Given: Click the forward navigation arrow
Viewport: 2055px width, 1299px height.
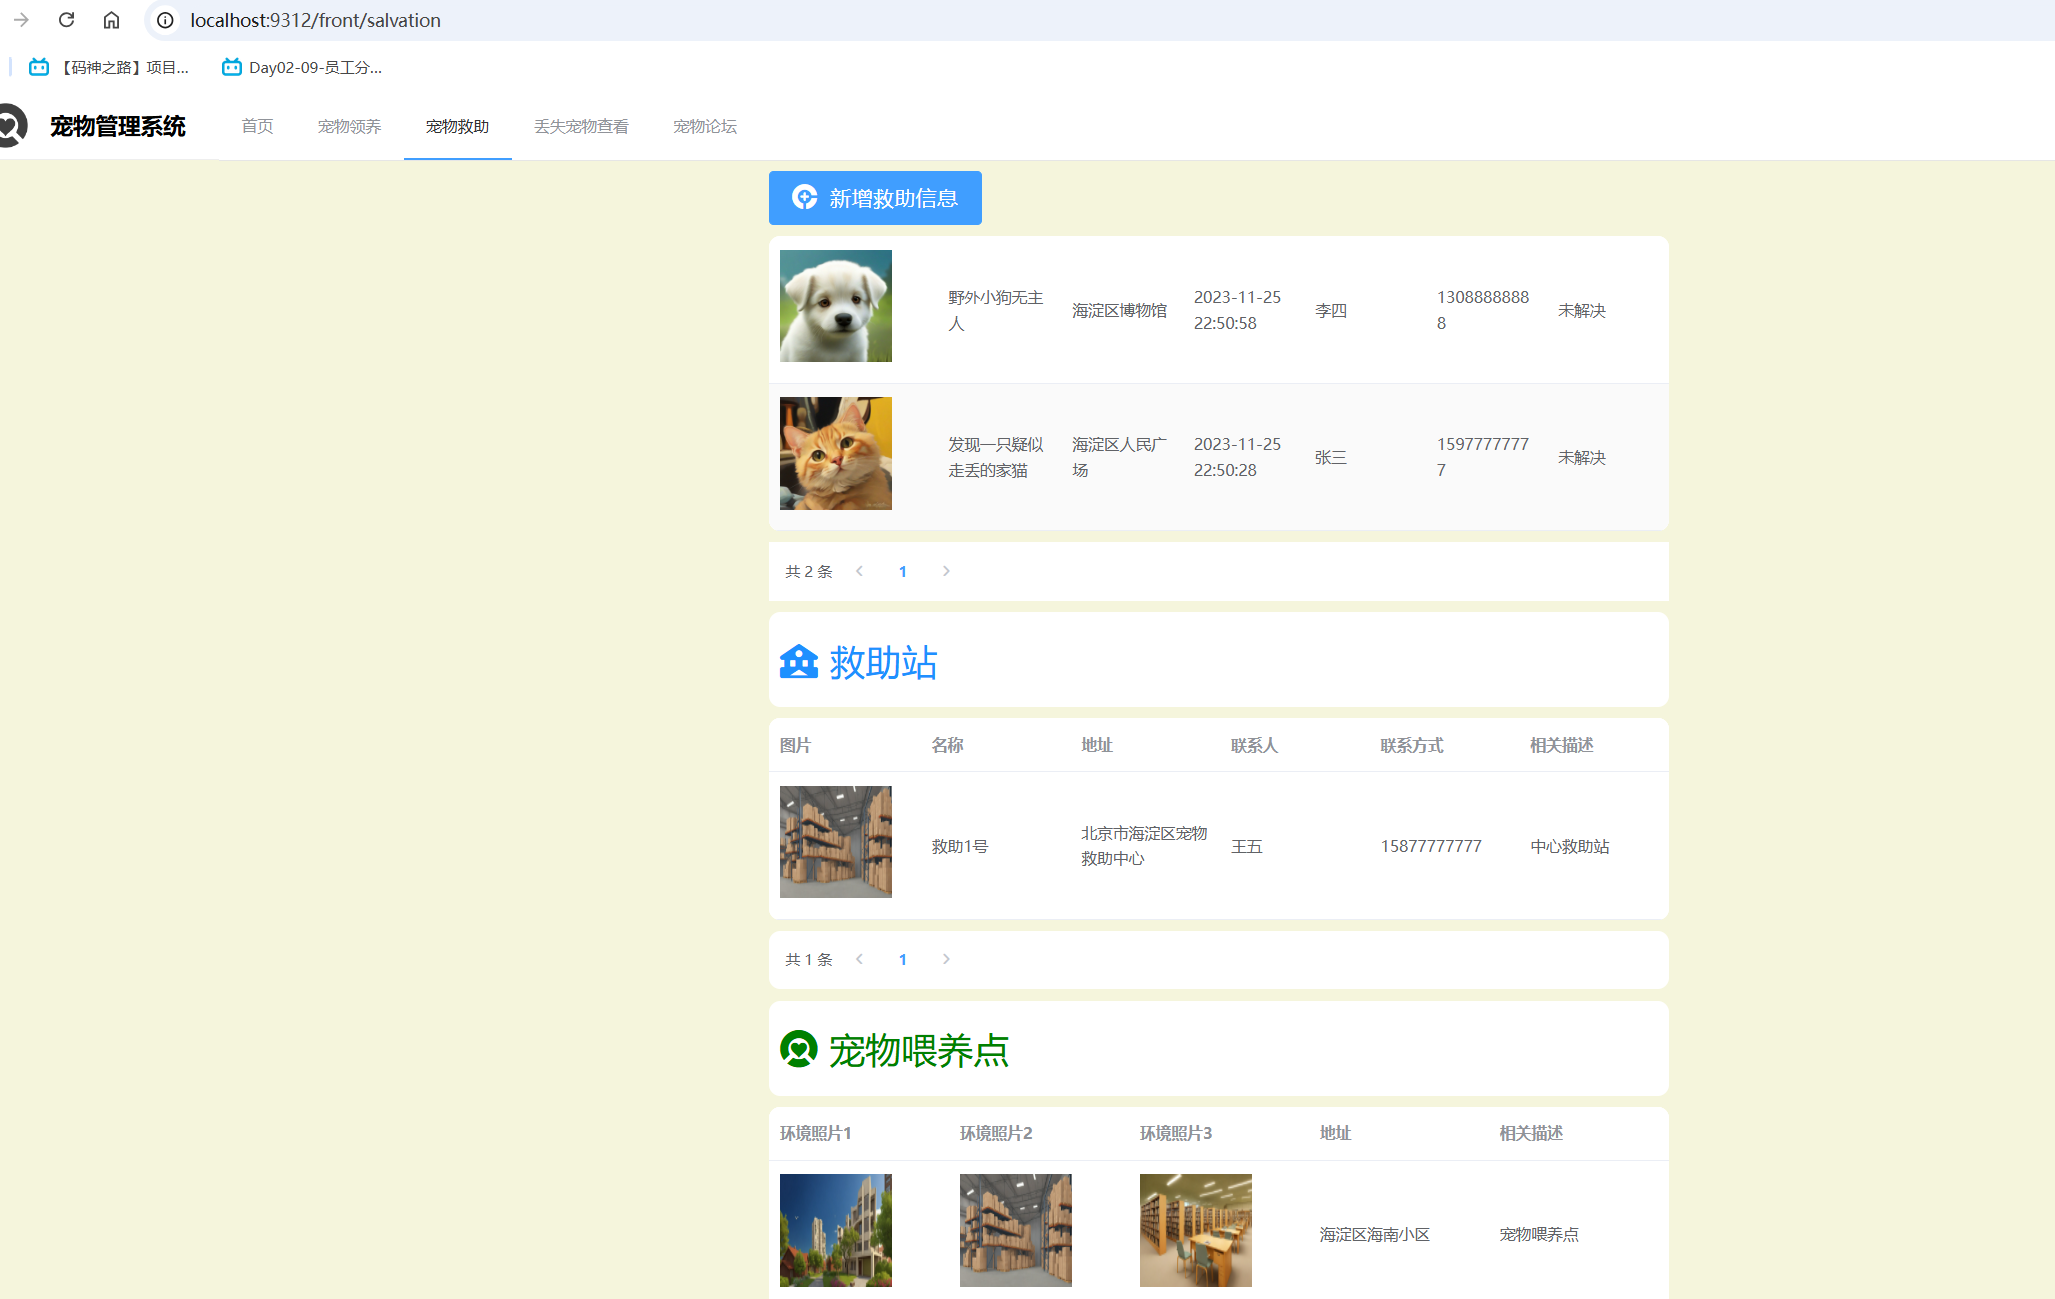Looking at the screenshot, I should [21, 20].
